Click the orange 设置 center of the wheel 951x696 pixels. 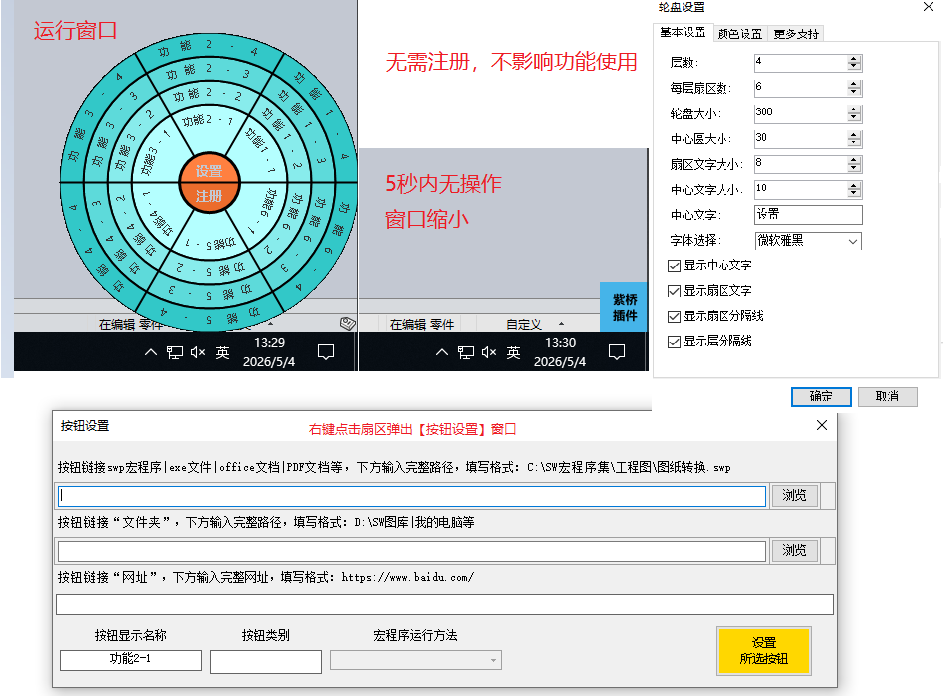click(x=209, y=169)
